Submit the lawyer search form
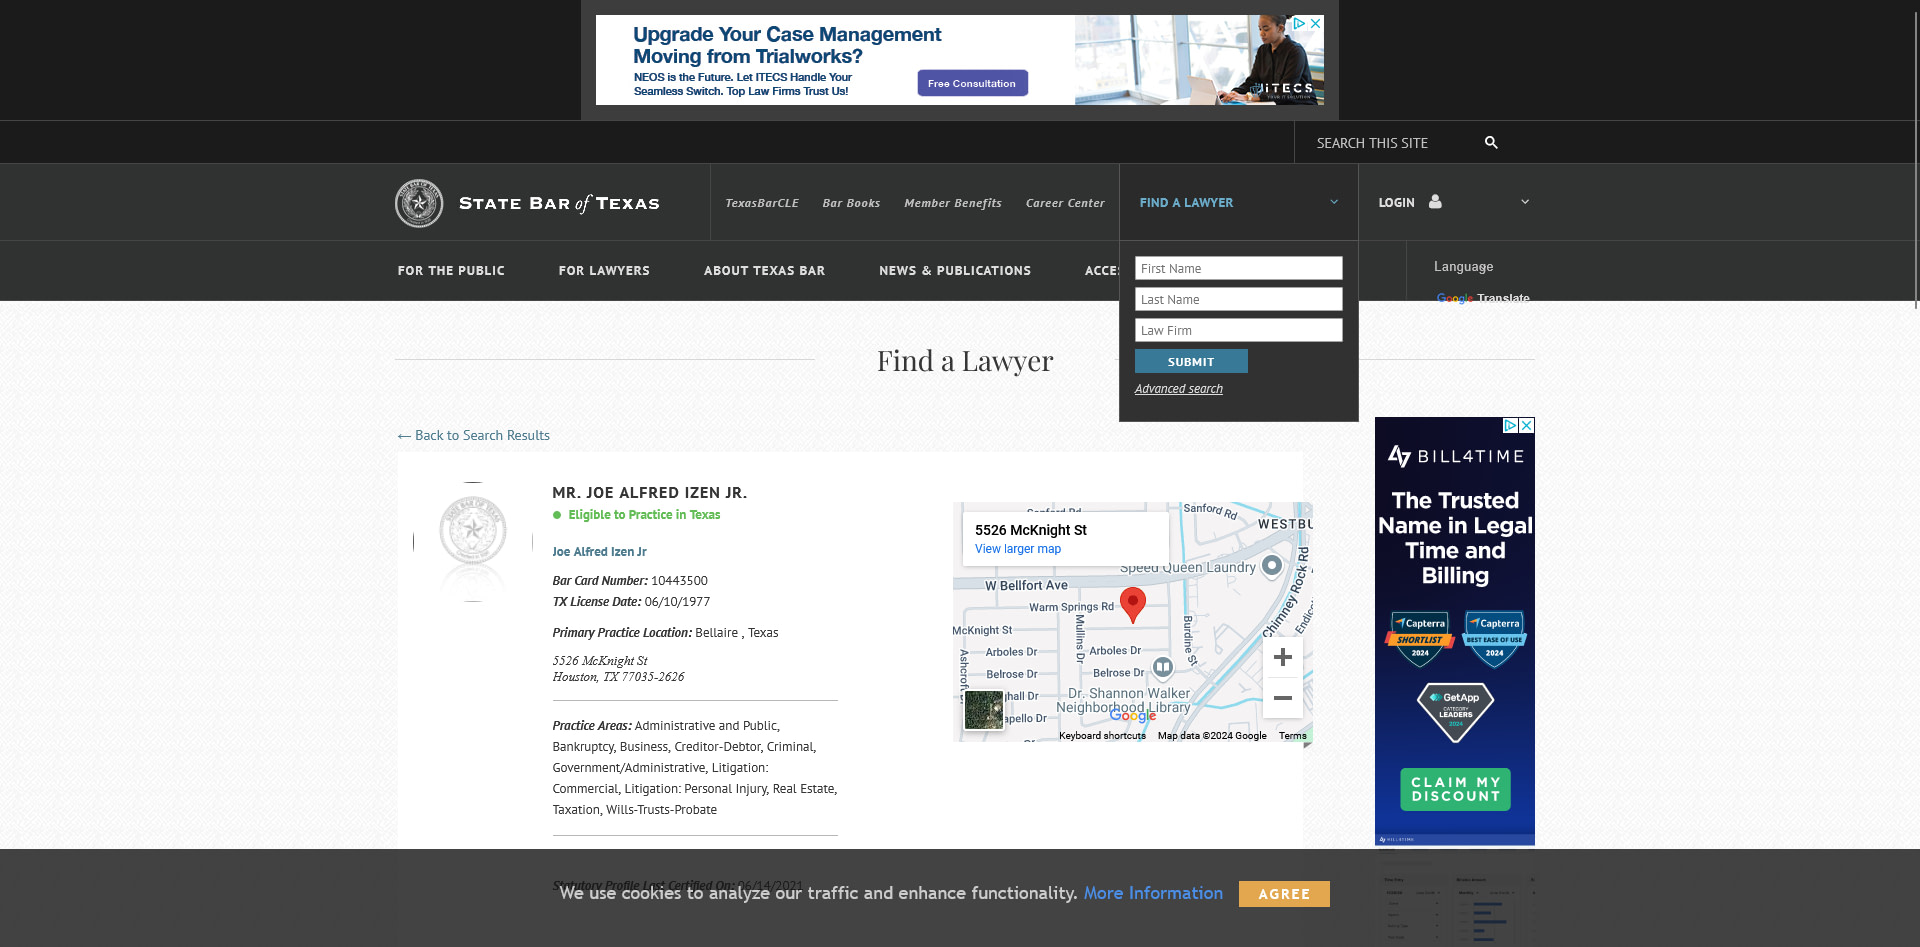Image resolution: width=1920 pixels, height=947 pixels. pyautogui.click(x=1191, y=361)
